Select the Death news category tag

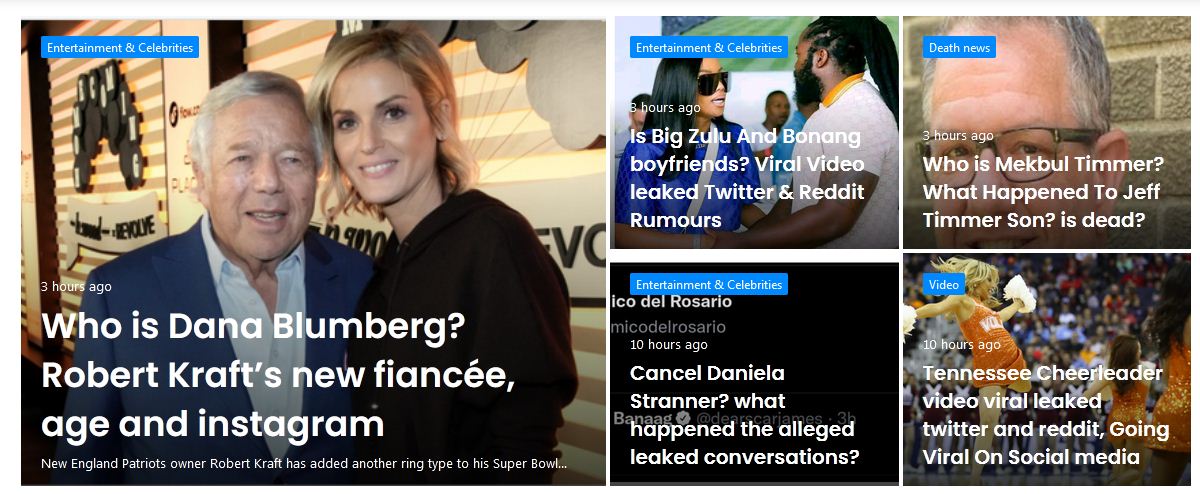959,47
